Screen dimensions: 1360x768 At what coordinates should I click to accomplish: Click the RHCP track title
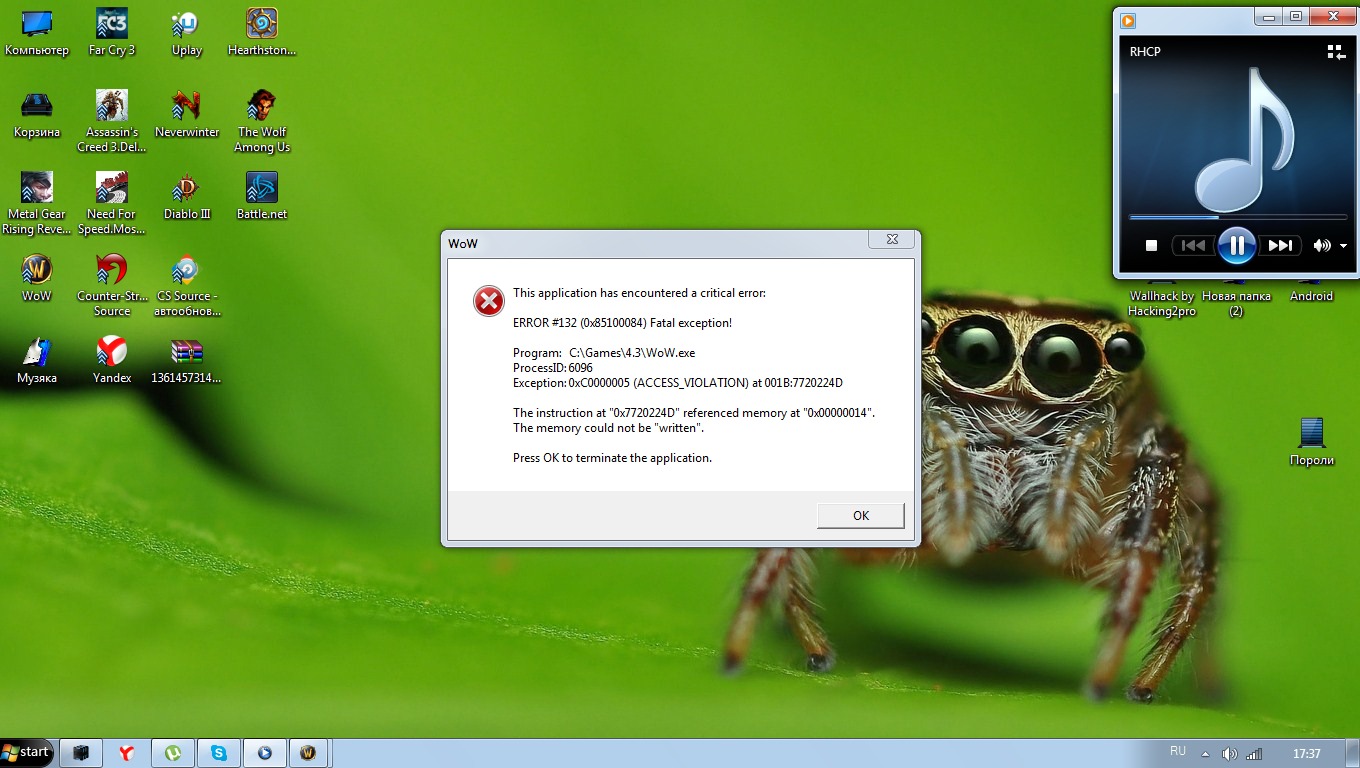[1145, 52]
